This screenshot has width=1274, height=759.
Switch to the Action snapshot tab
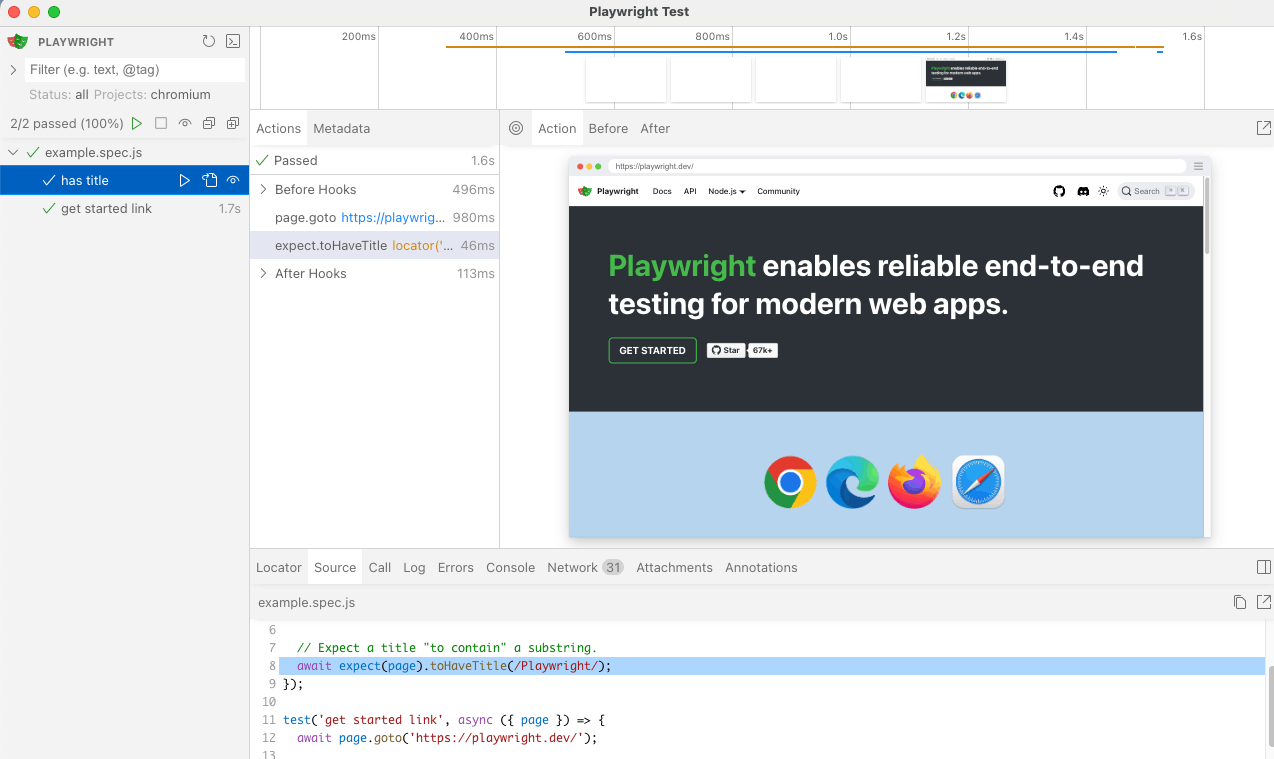(557, 129)
